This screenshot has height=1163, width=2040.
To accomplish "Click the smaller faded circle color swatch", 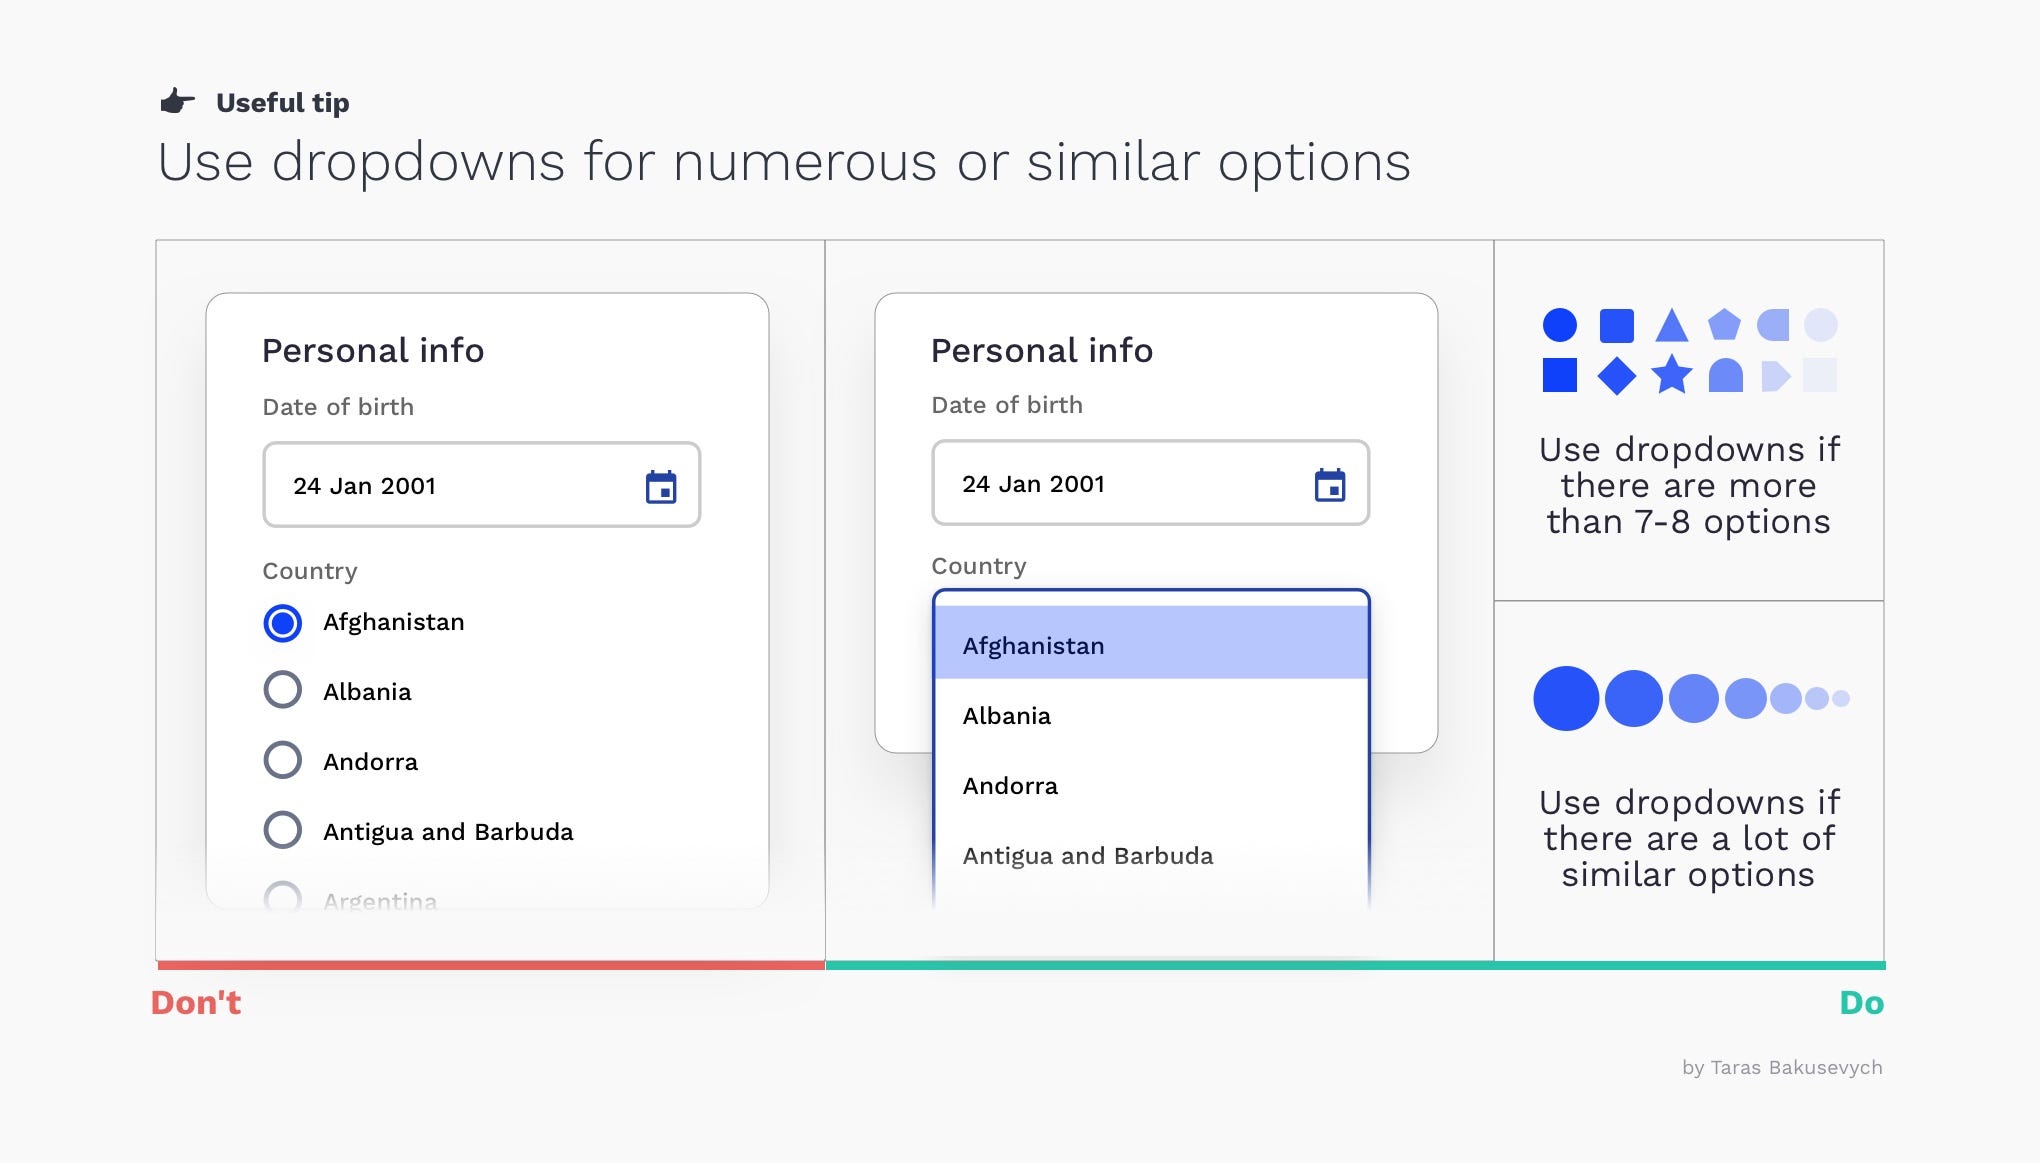I will coord(1844,698).
